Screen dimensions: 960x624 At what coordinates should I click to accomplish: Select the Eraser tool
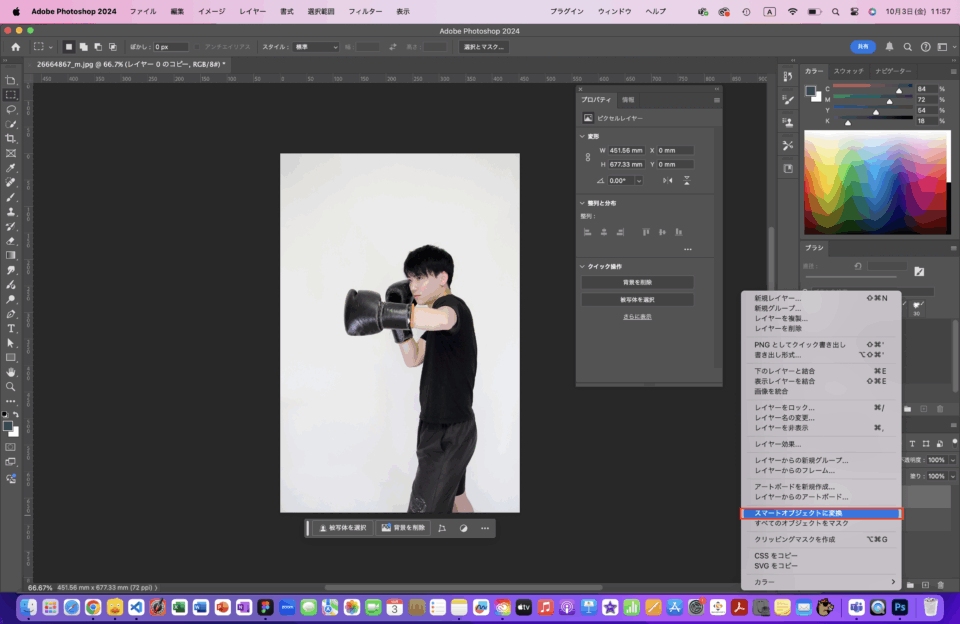click(x=11, y=241)
